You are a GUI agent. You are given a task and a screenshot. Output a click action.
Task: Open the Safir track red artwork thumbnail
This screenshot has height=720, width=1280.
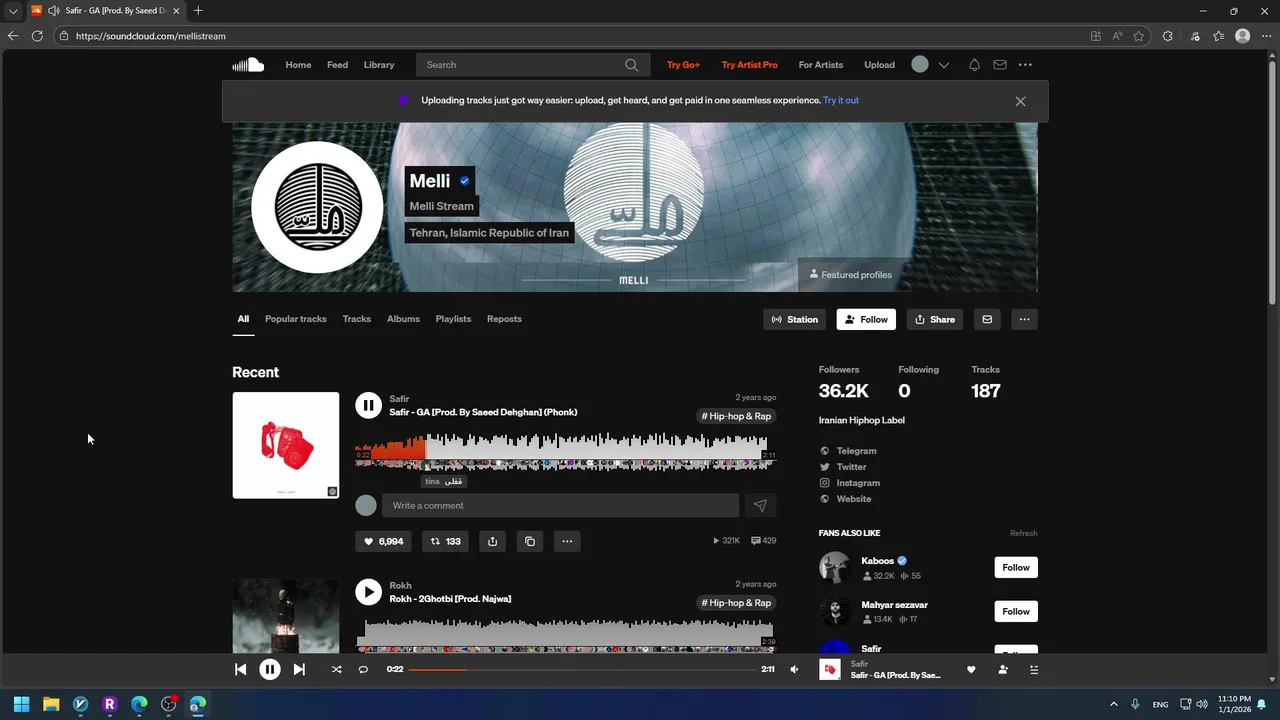click(x=286, y=445)
